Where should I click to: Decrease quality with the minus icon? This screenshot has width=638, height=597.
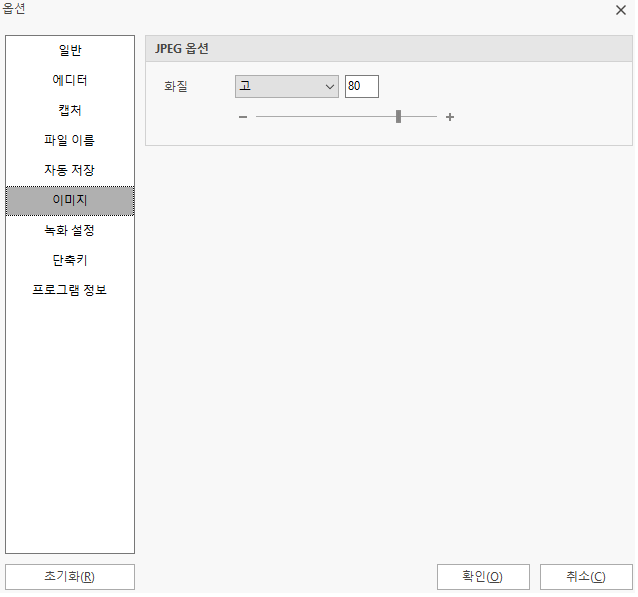coord(244,118)
